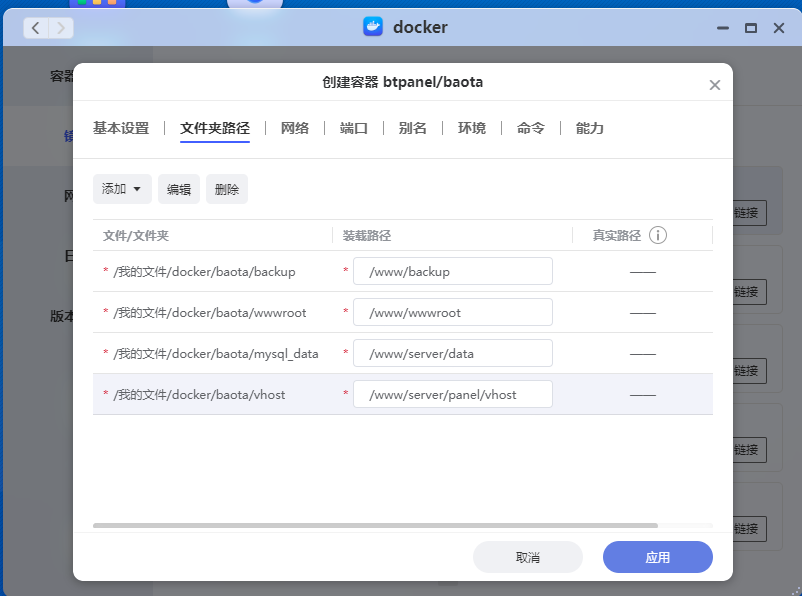Open the 端口 tab

coord(353,128)
